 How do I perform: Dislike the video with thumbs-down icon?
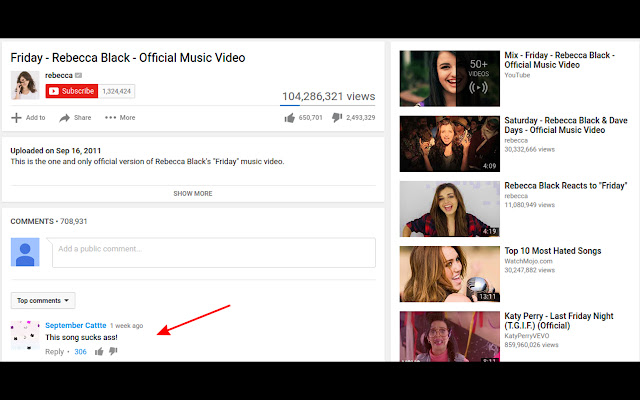[x=337, y=118]
